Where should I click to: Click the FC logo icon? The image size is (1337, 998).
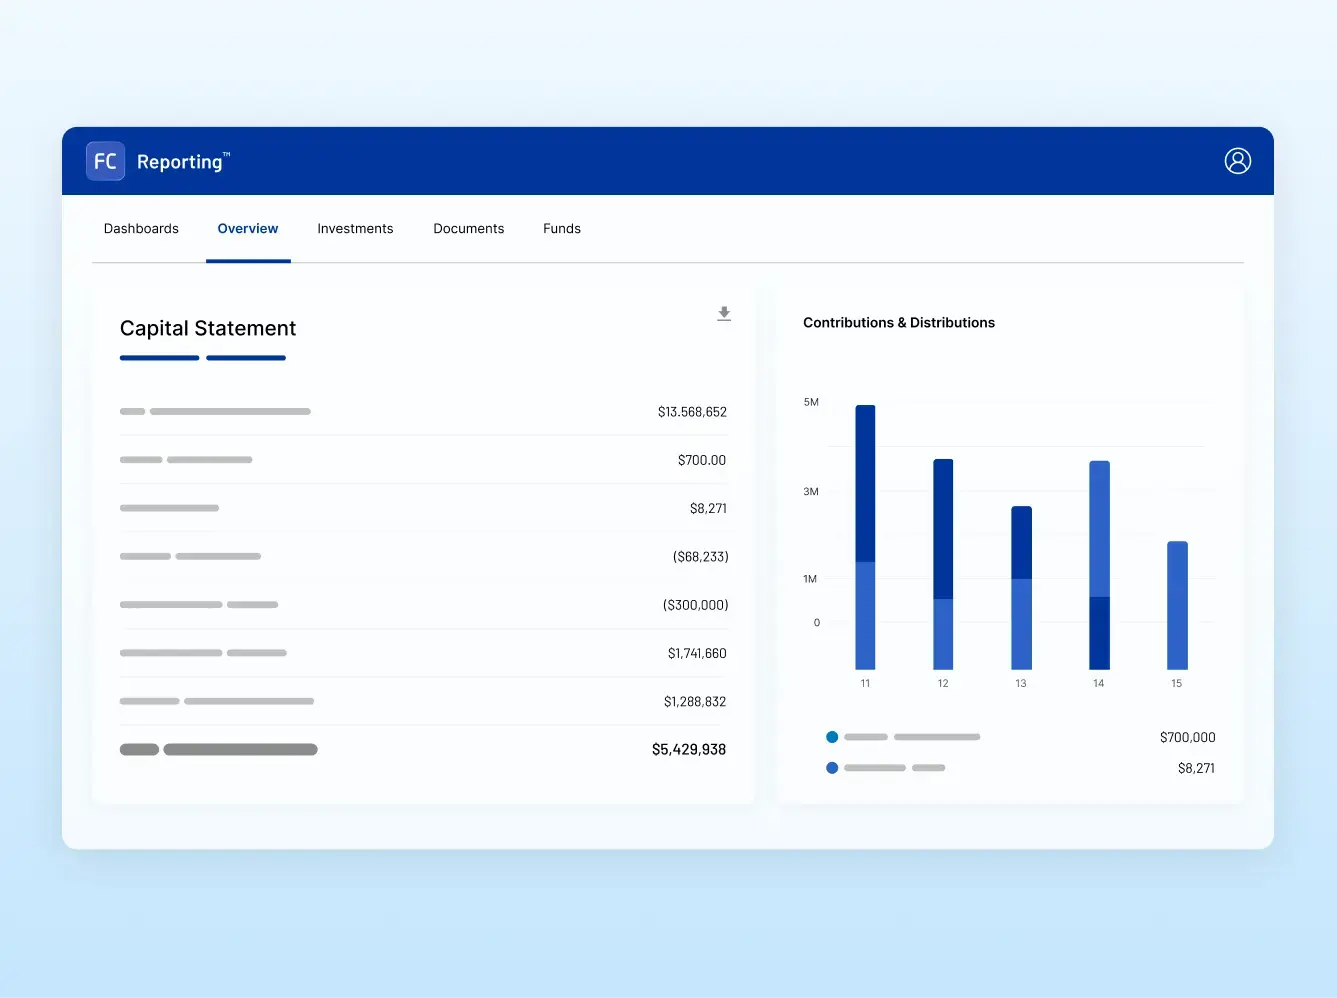tap(105, 161)
